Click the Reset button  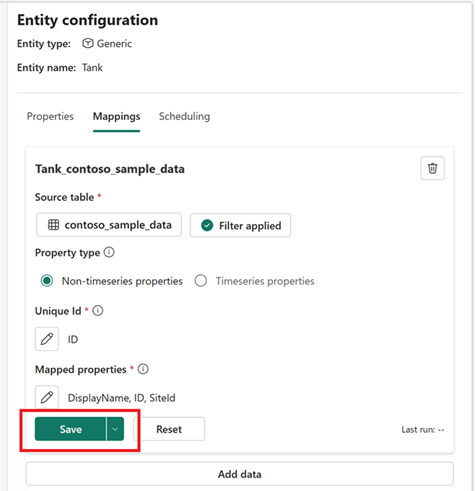169,429
